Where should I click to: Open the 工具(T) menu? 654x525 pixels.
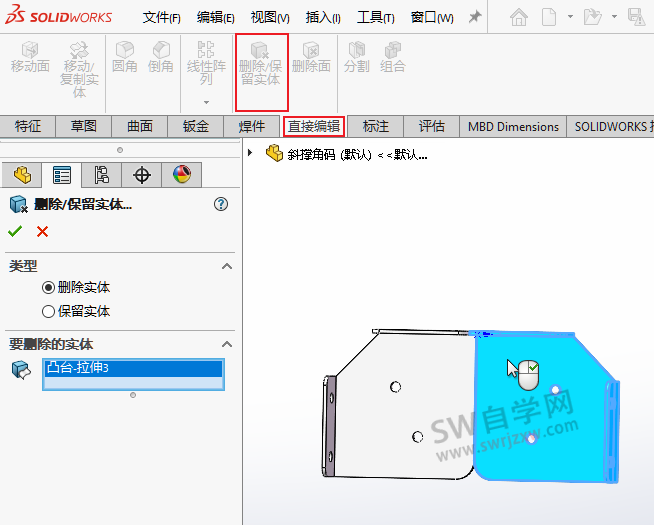click(375, 18)
